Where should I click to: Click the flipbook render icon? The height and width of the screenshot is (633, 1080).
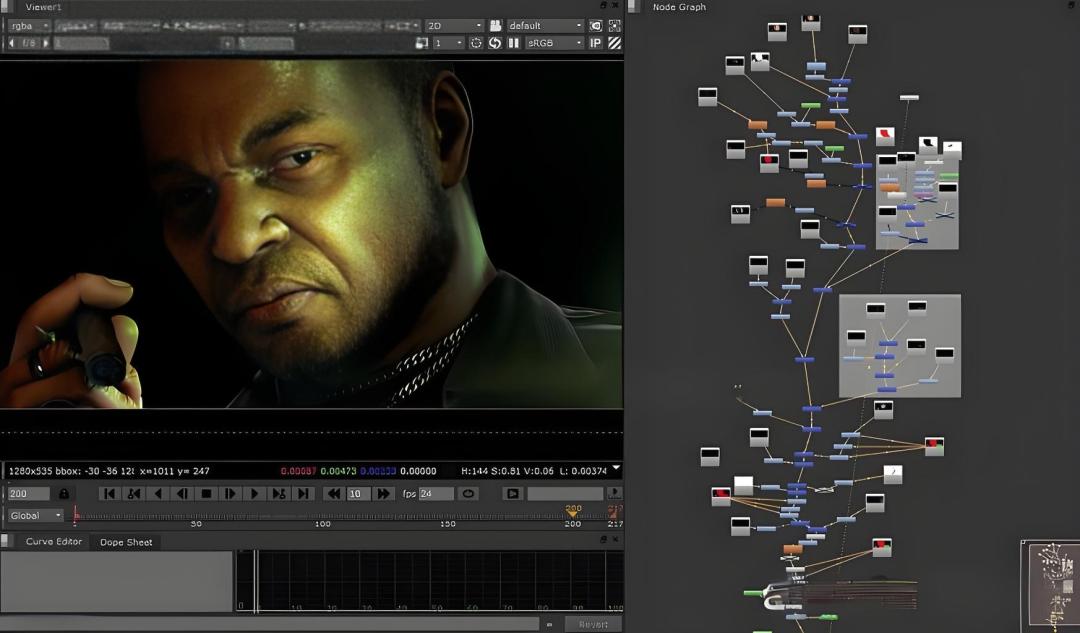[512, 493]
